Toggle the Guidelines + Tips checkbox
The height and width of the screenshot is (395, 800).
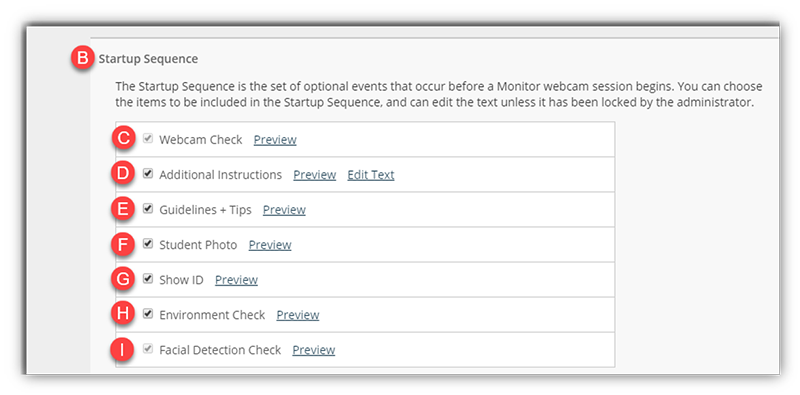pyautogui.click(x=148, y=209)
